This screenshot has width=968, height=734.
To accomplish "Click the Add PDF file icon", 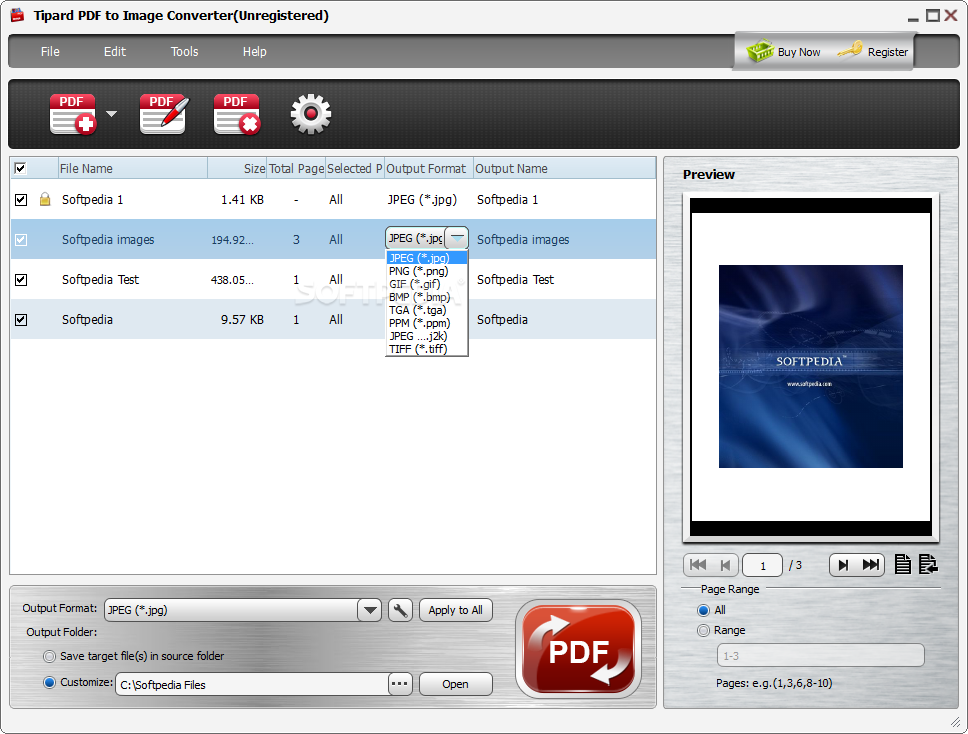I will (73, 114).
